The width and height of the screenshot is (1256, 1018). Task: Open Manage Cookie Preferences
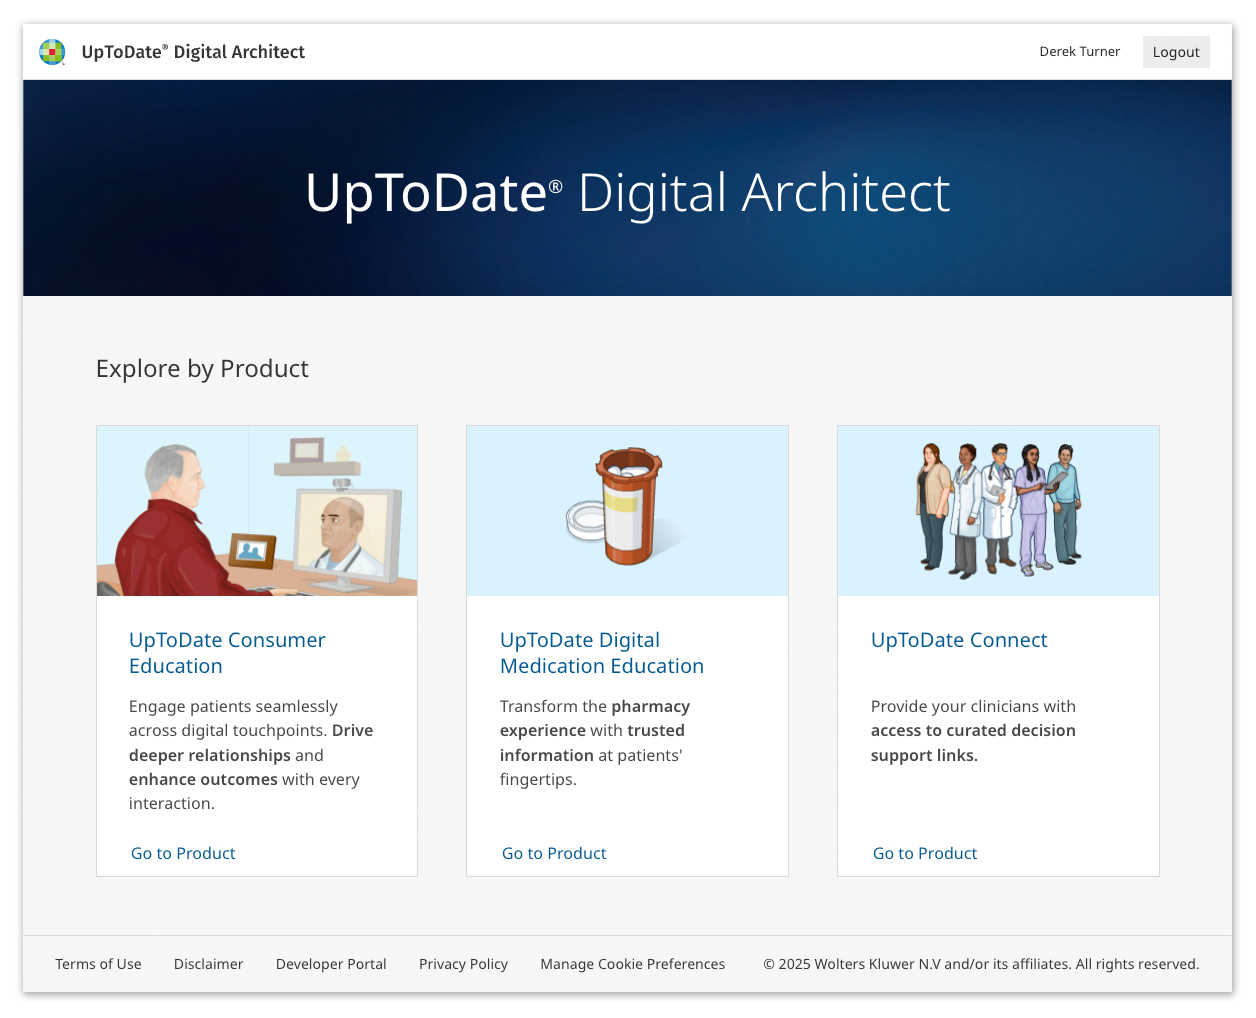633,964
